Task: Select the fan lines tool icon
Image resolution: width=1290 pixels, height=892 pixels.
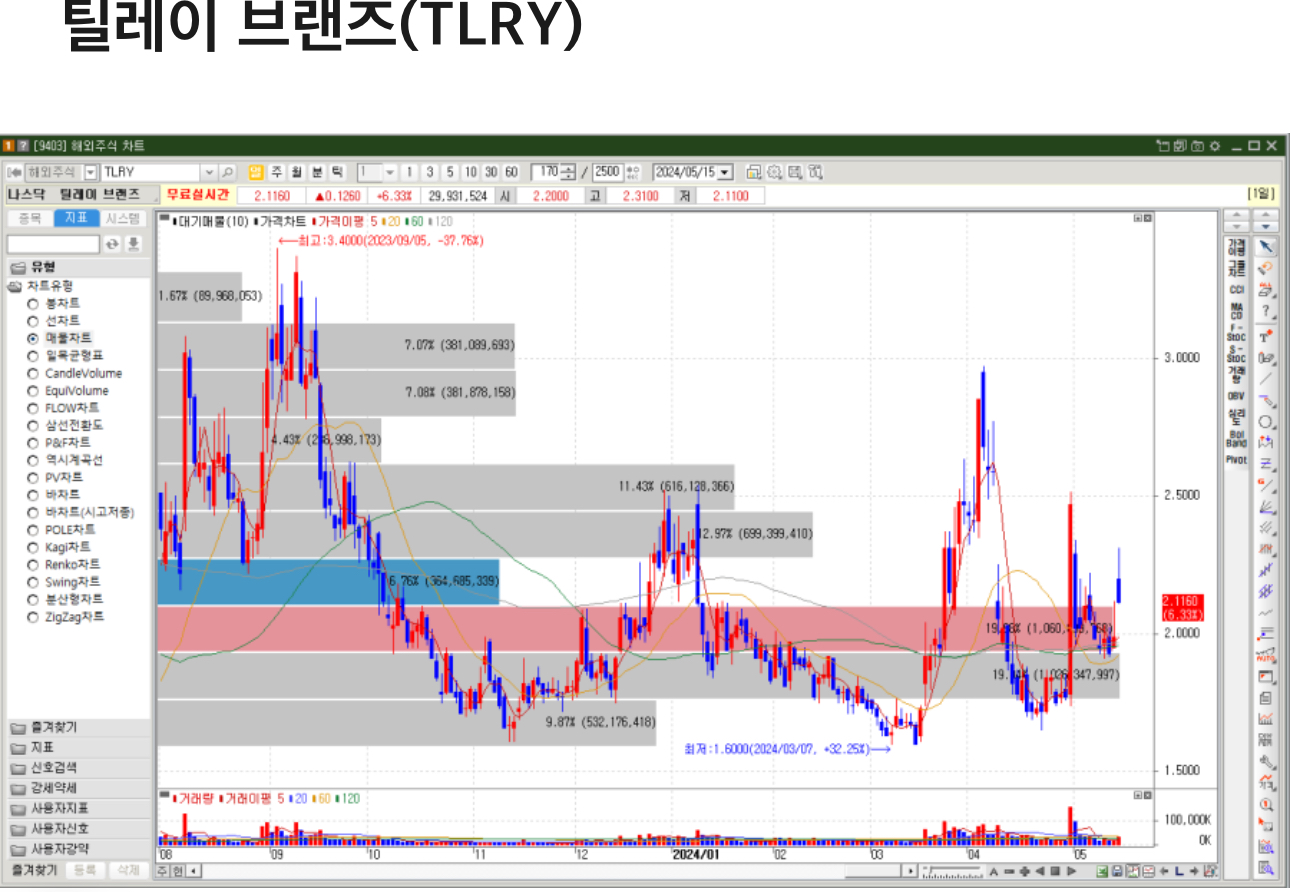Action: [x=1266, y=508]
